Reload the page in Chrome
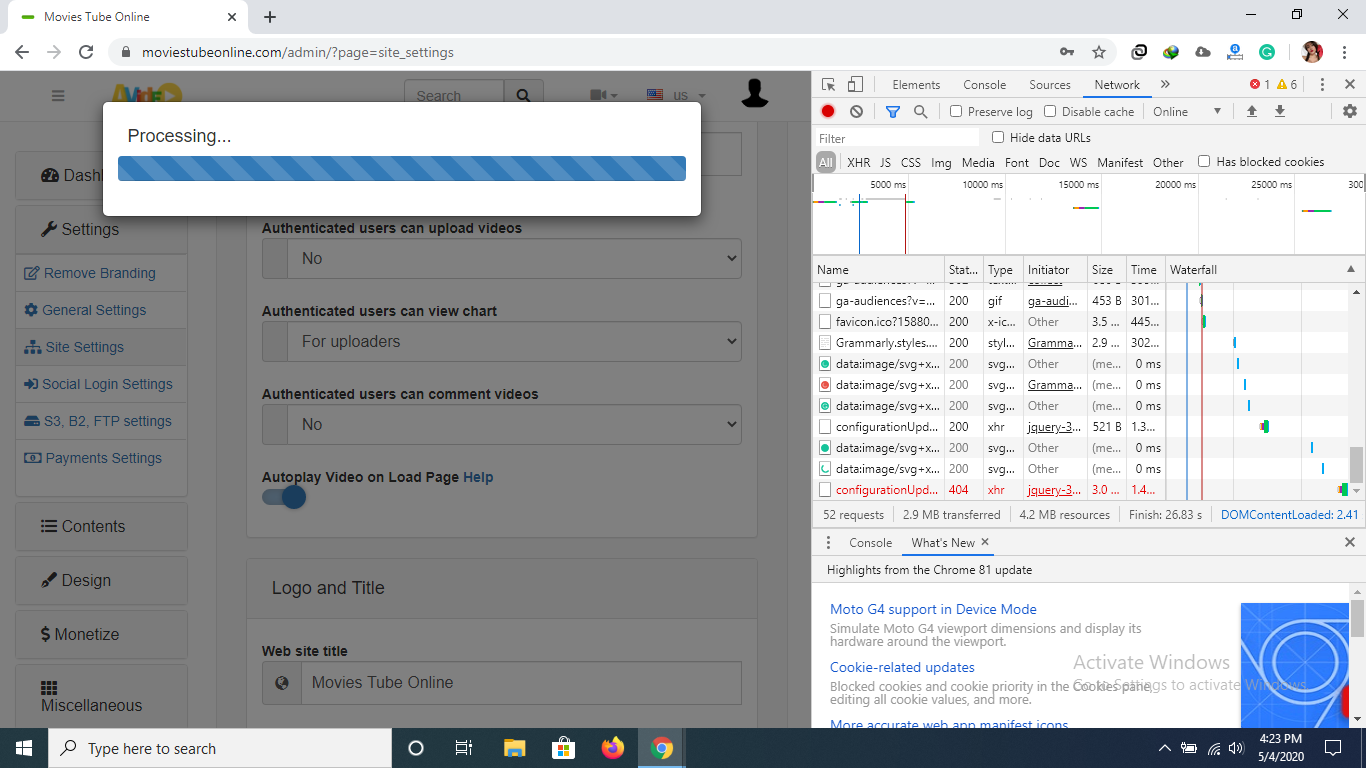This screenshot has width=1366, height=768. click(x=86, y=52)
